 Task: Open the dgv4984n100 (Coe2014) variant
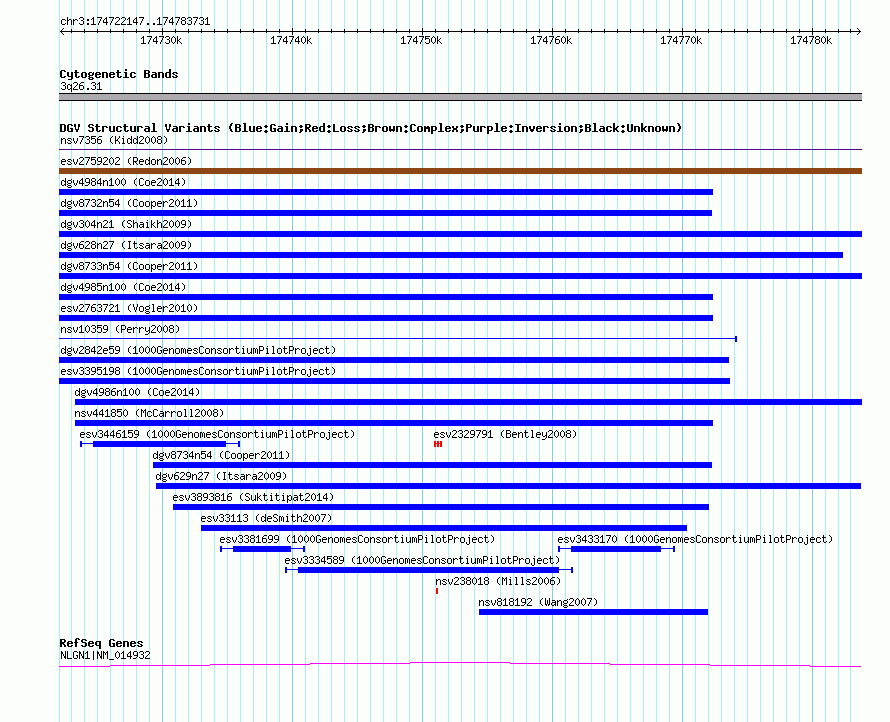pyautogui.click(x=123, y=182)
